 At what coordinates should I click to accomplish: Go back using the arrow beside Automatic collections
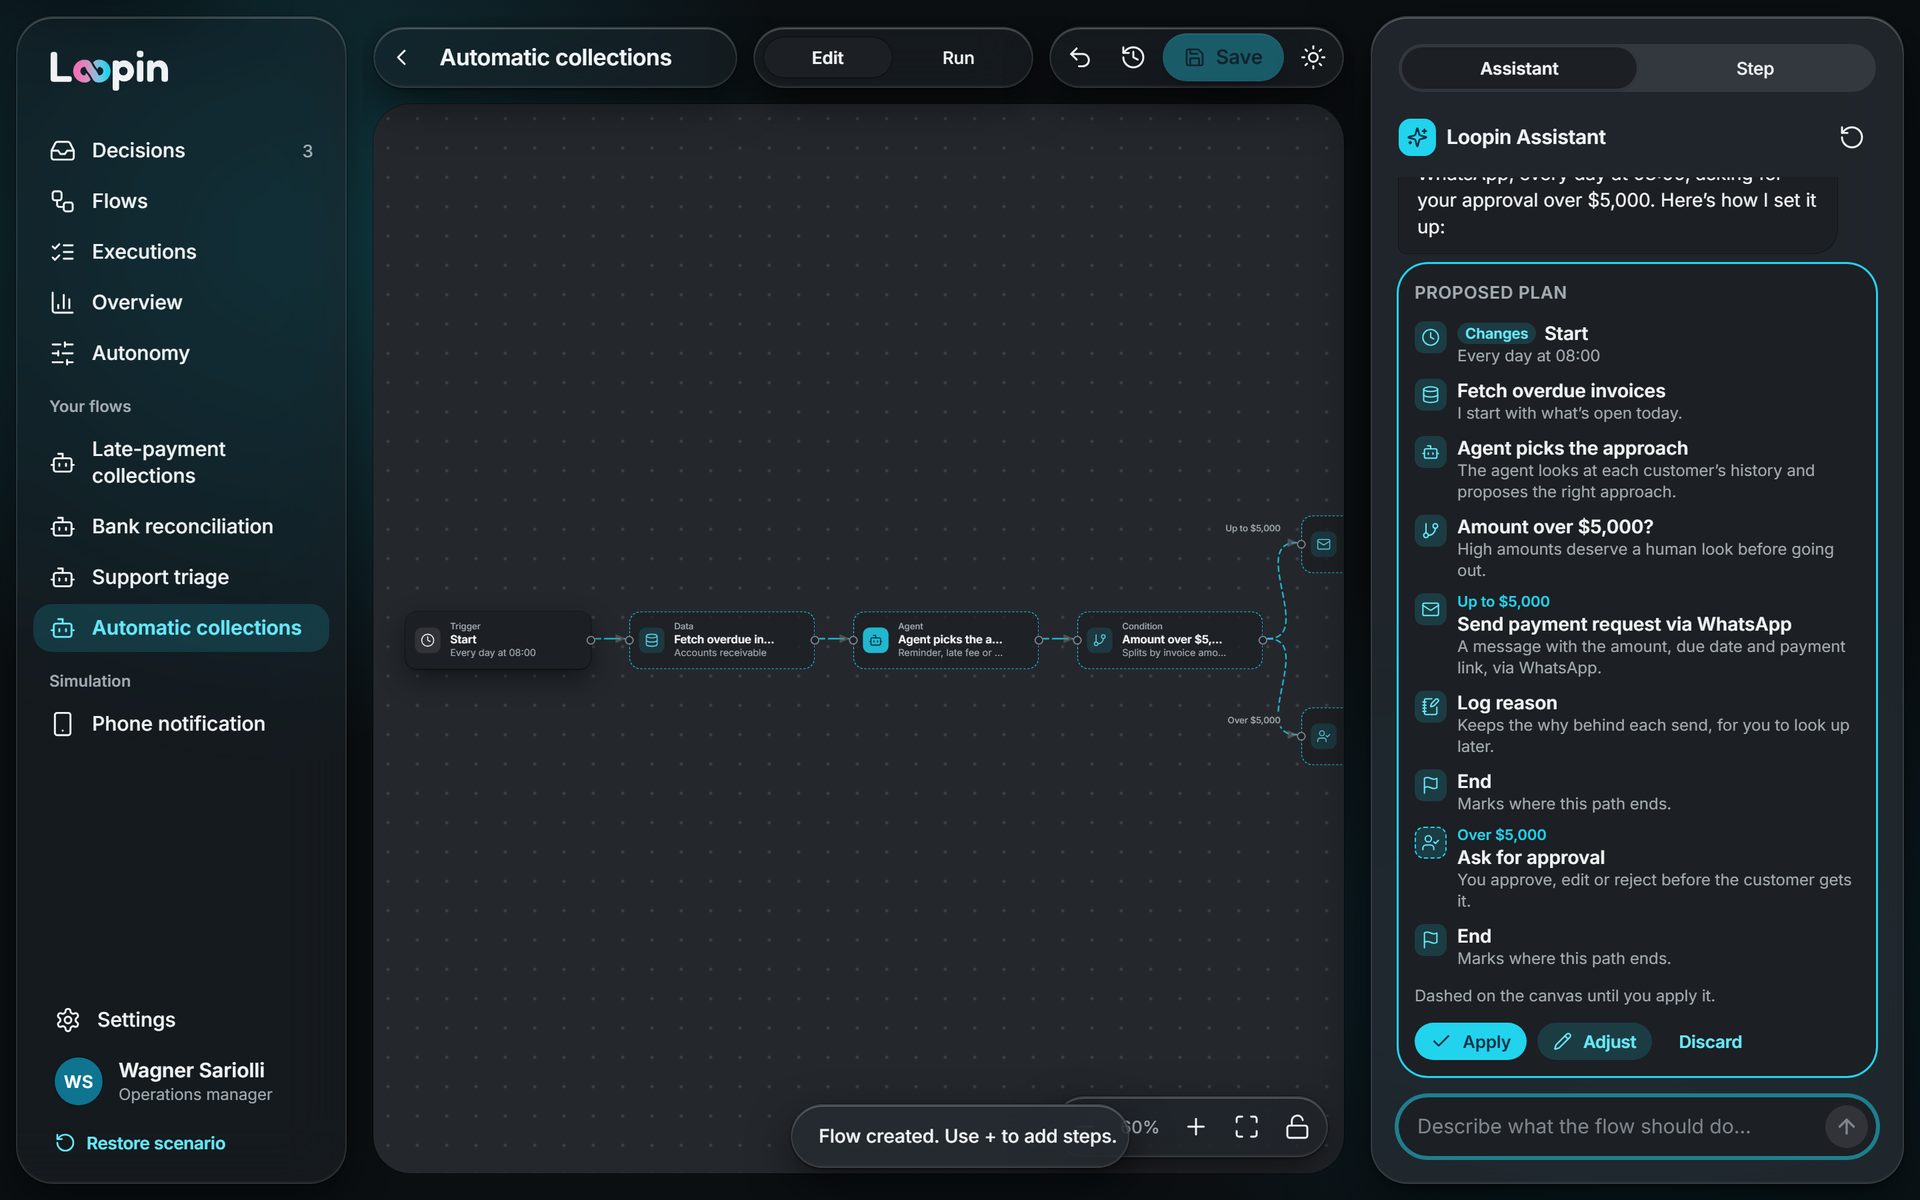pos(402,58)
